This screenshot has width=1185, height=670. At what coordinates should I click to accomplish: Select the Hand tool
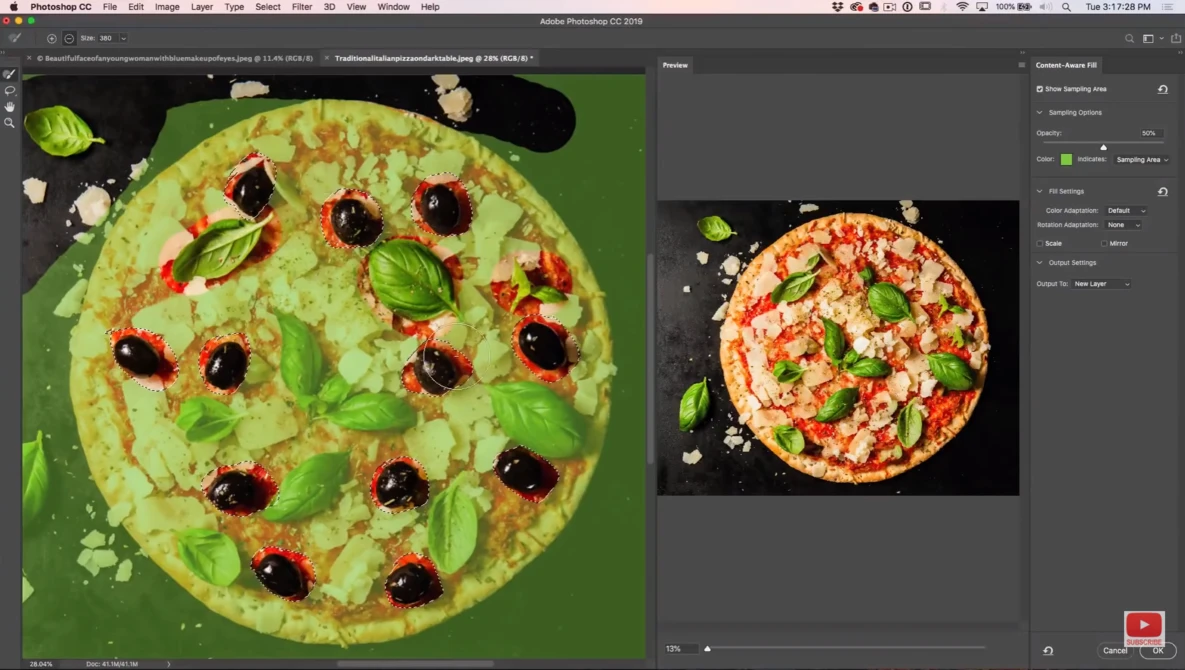click(x=9, y=107)
